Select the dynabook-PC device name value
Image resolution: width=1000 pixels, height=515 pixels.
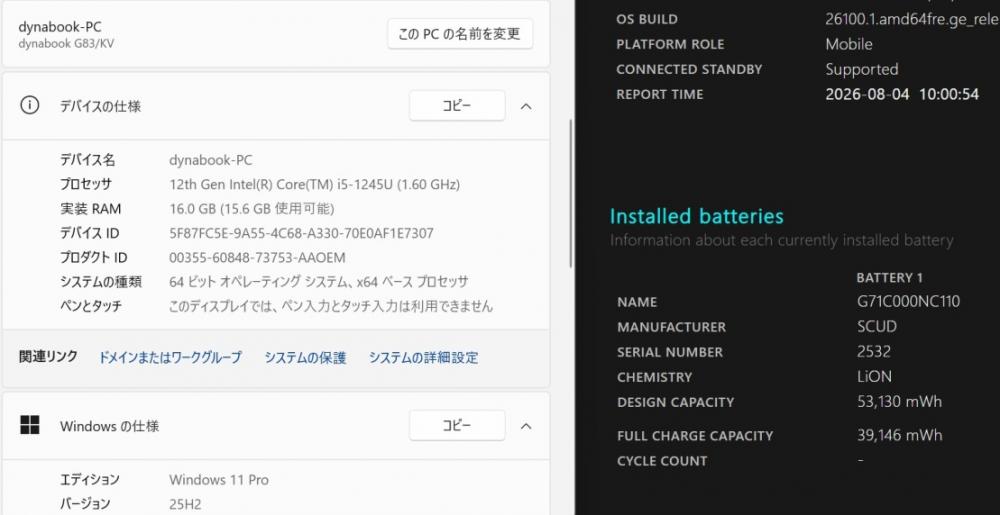pos(210,161)
